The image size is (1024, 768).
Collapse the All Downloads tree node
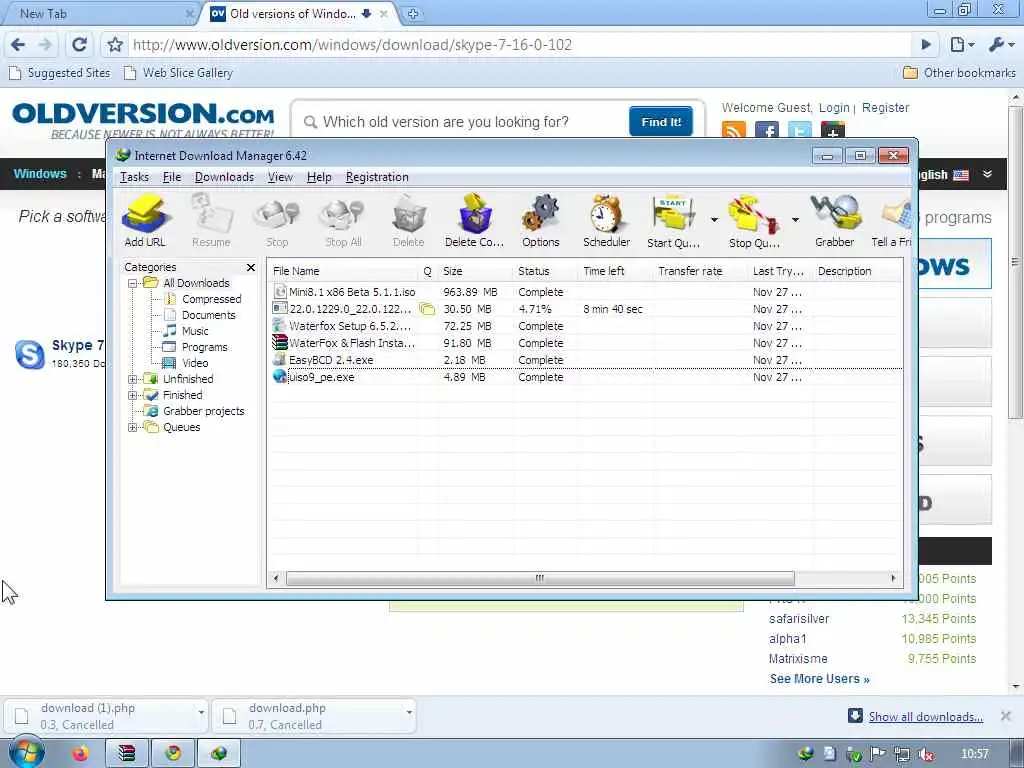point(133,283)
